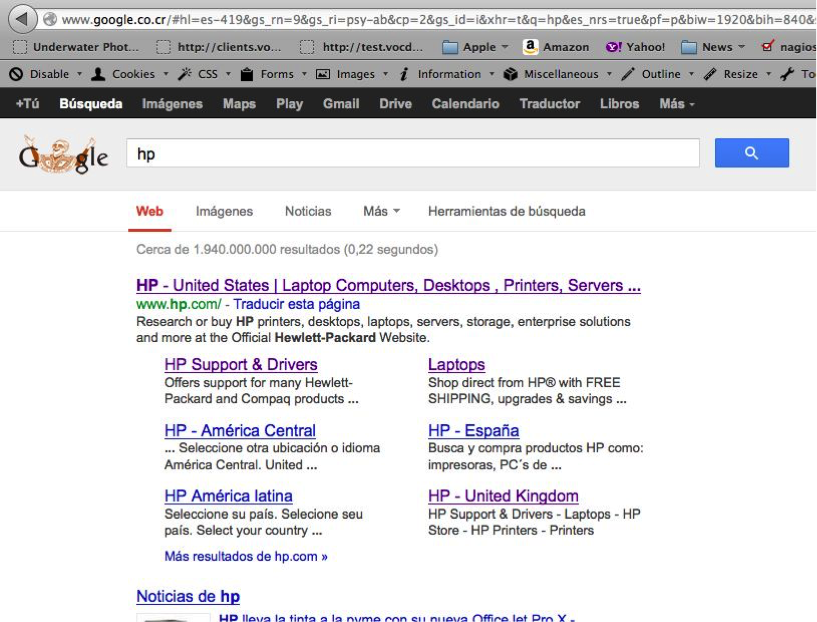This screenshot has width=817, height=622.
Task: Expand the Outline dropdown arrow
Action: click(691, 74)
